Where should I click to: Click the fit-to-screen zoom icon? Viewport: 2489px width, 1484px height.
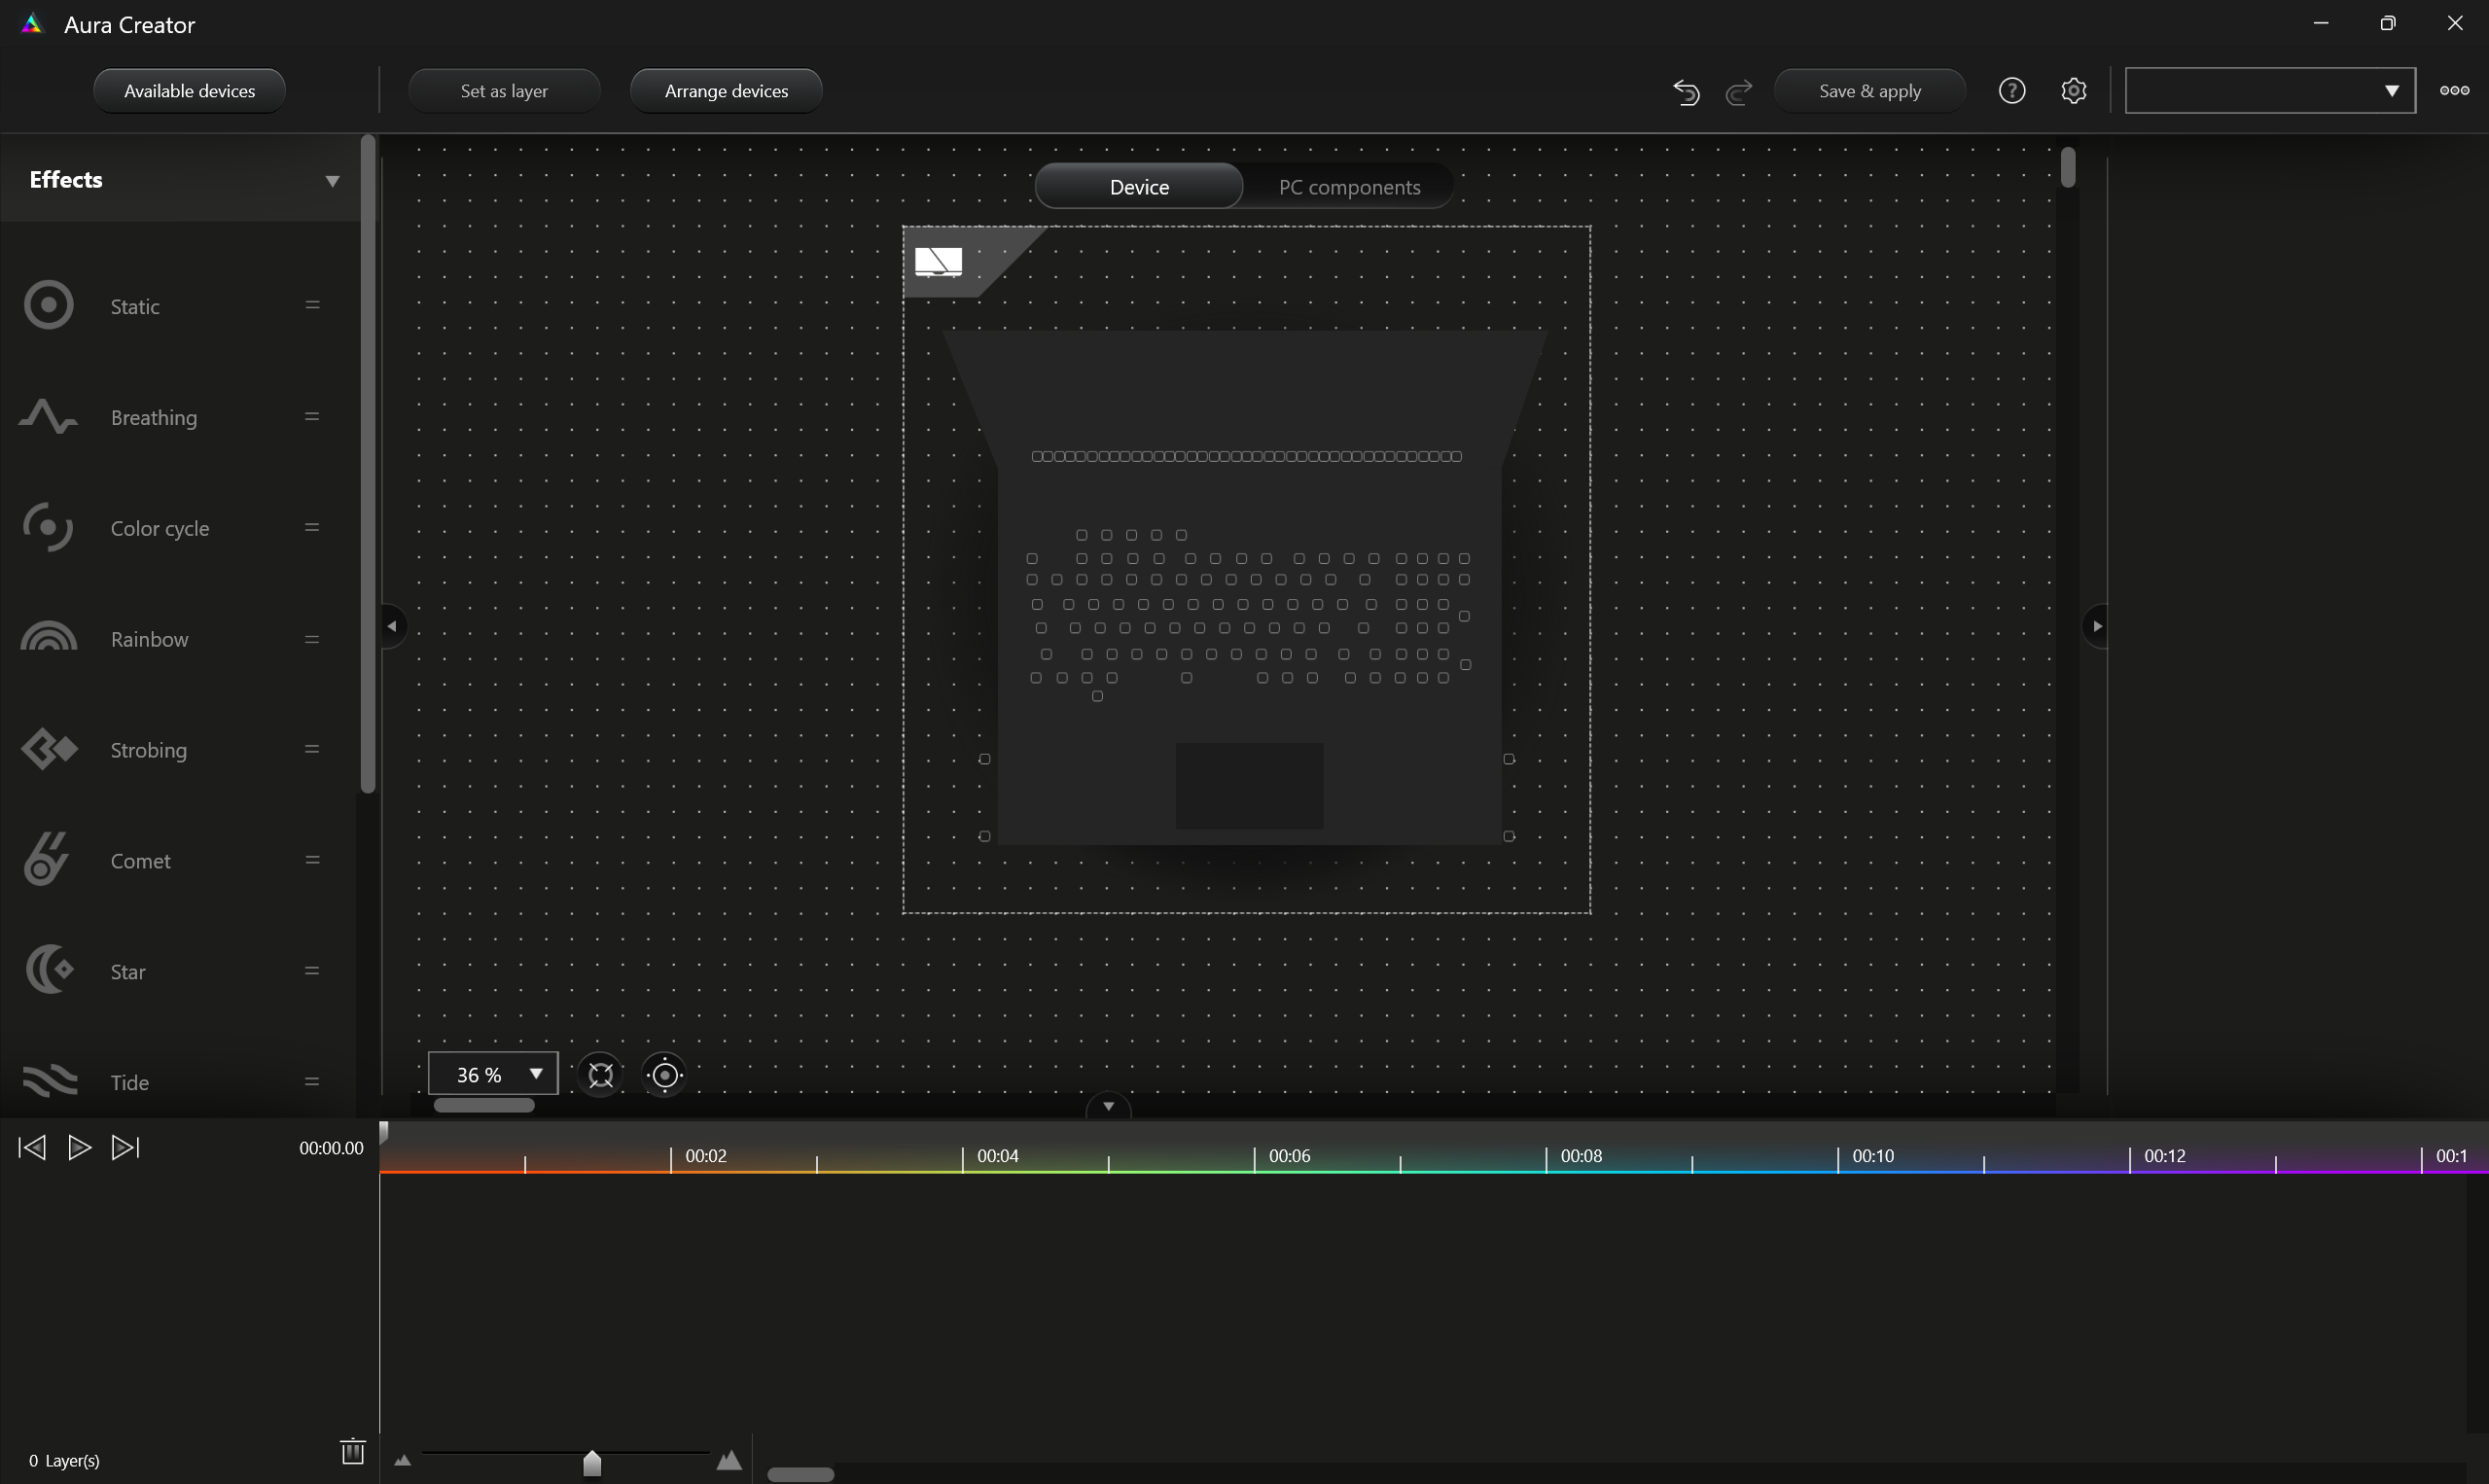click(600, 1075)
